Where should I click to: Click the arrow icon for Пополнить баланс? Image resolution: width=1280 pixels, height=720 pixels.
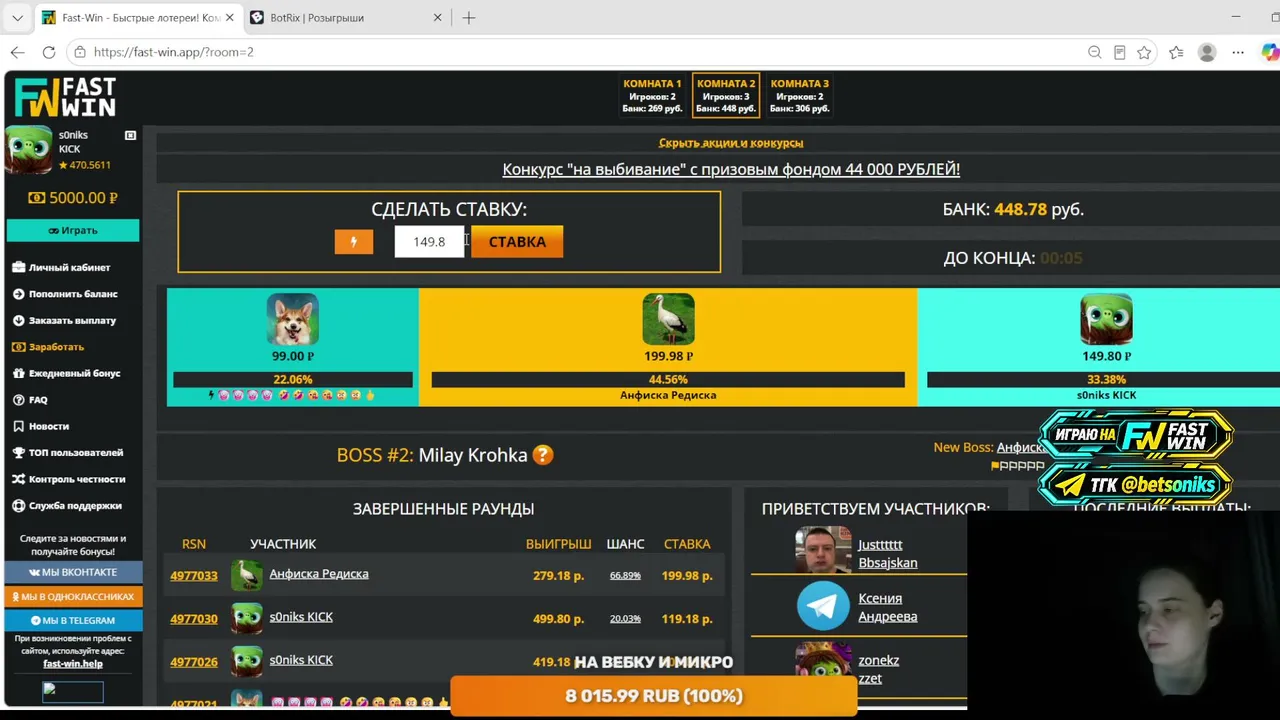[19, 294]
